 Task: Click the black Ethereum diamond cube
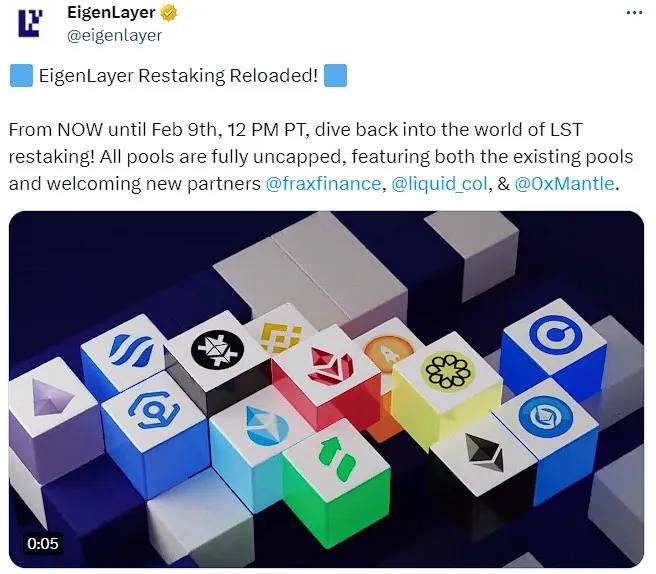click(485, 453)
